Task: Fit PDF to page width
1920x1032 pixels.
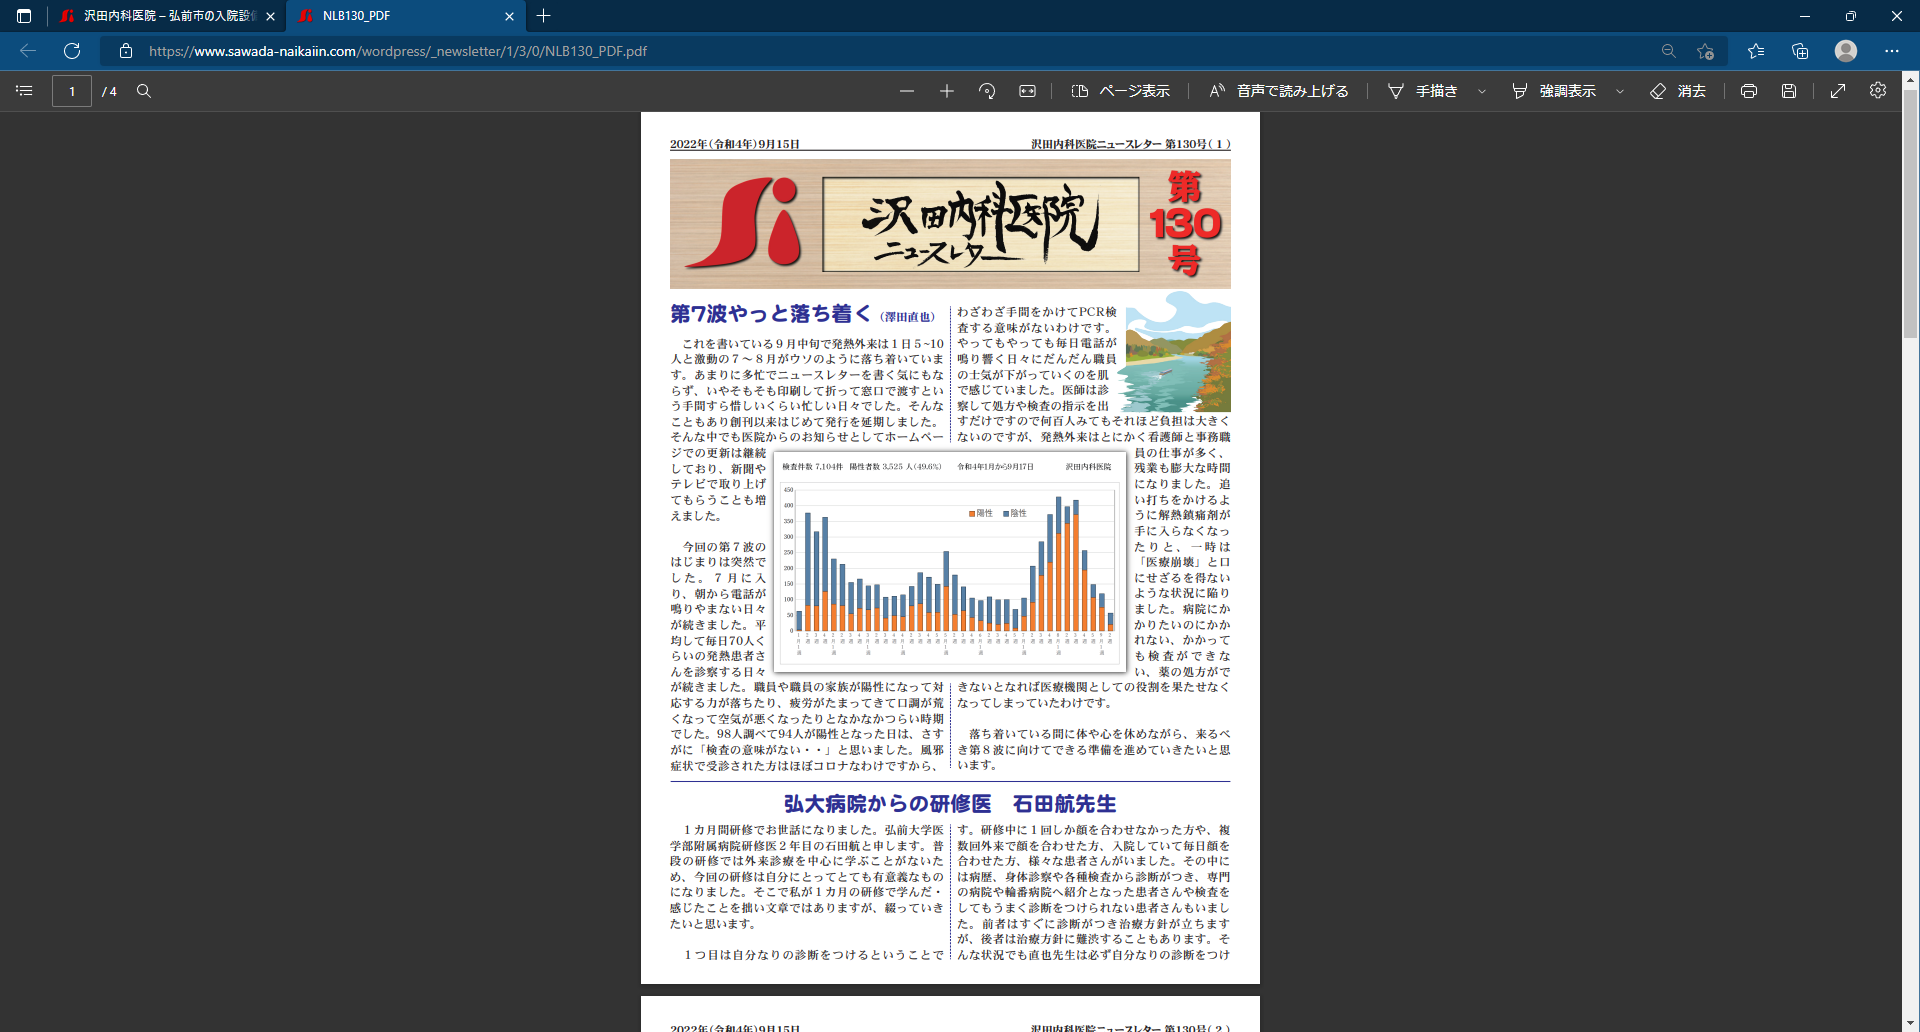Action: pyautogui.click(x=1027, y=91)
